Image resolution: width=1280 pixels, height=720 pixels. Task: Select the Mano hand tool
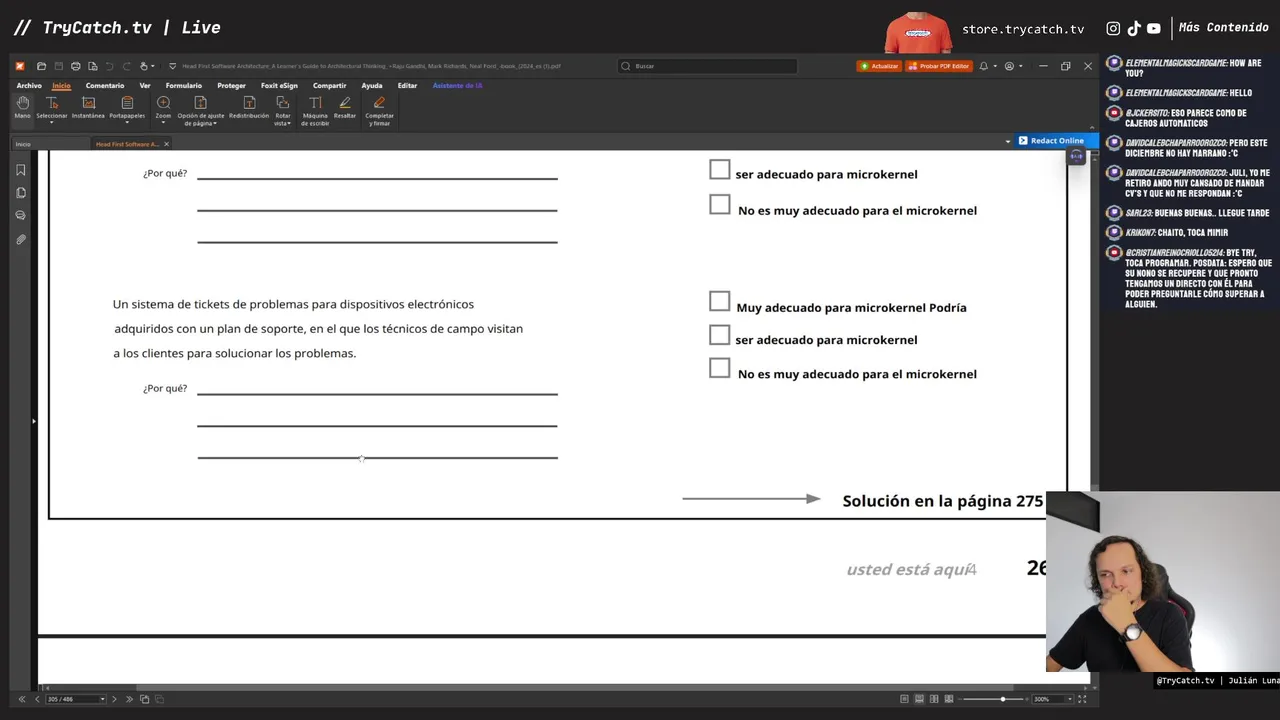tap(22, 108)
